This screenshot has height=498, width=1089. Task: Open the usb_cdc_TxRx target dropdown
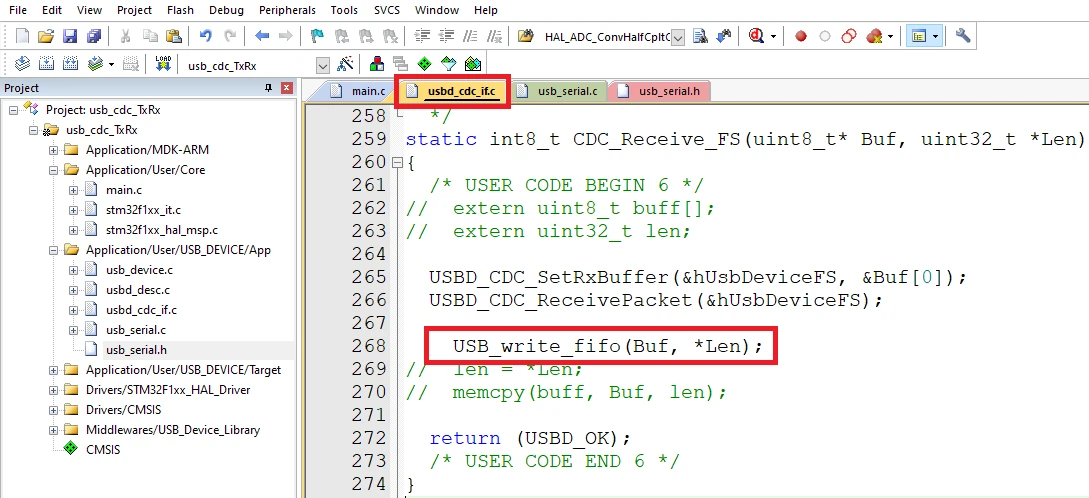[322, 65]
